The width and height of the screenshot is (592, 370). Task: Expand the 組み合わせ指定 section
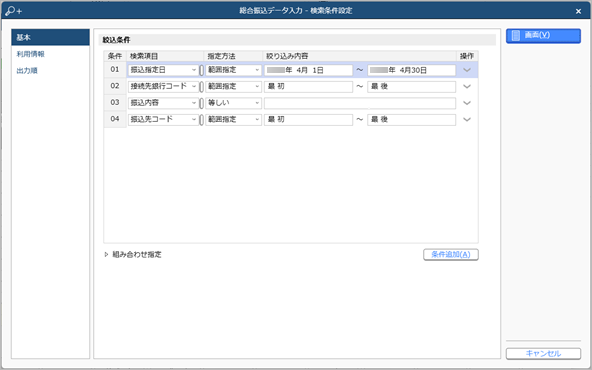point(133,254)
